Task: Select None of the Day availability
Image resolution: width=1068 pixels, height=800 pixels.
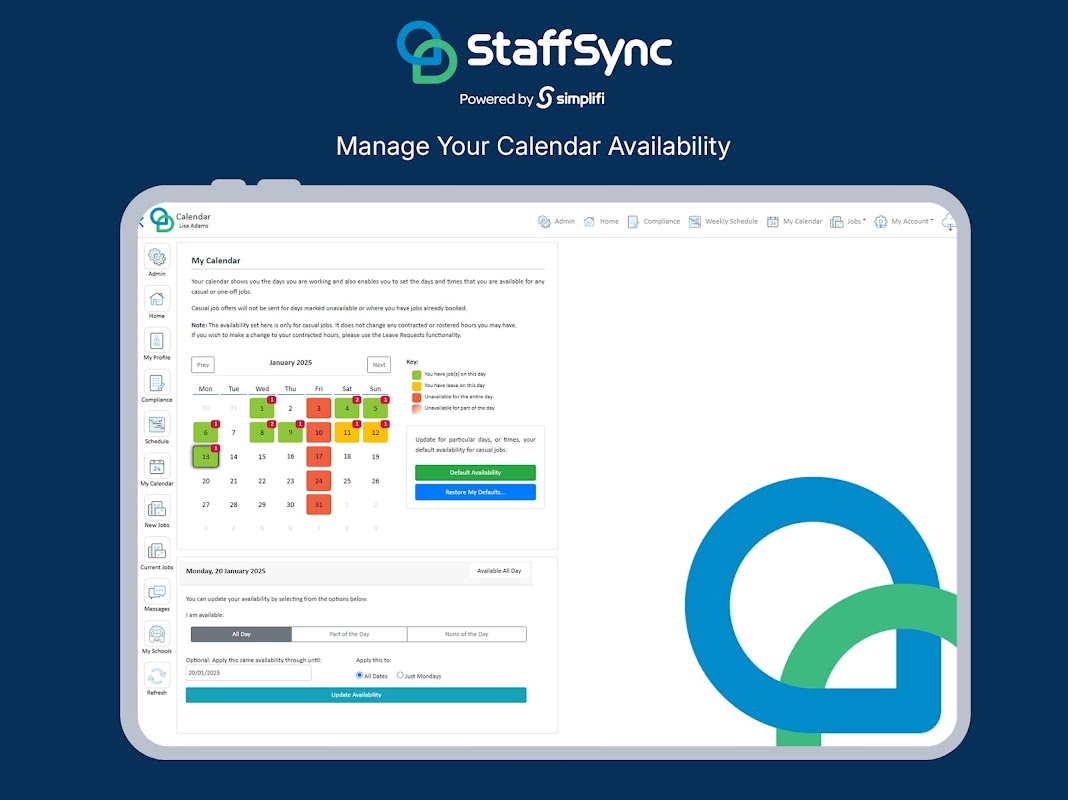Action: point(467,634)
